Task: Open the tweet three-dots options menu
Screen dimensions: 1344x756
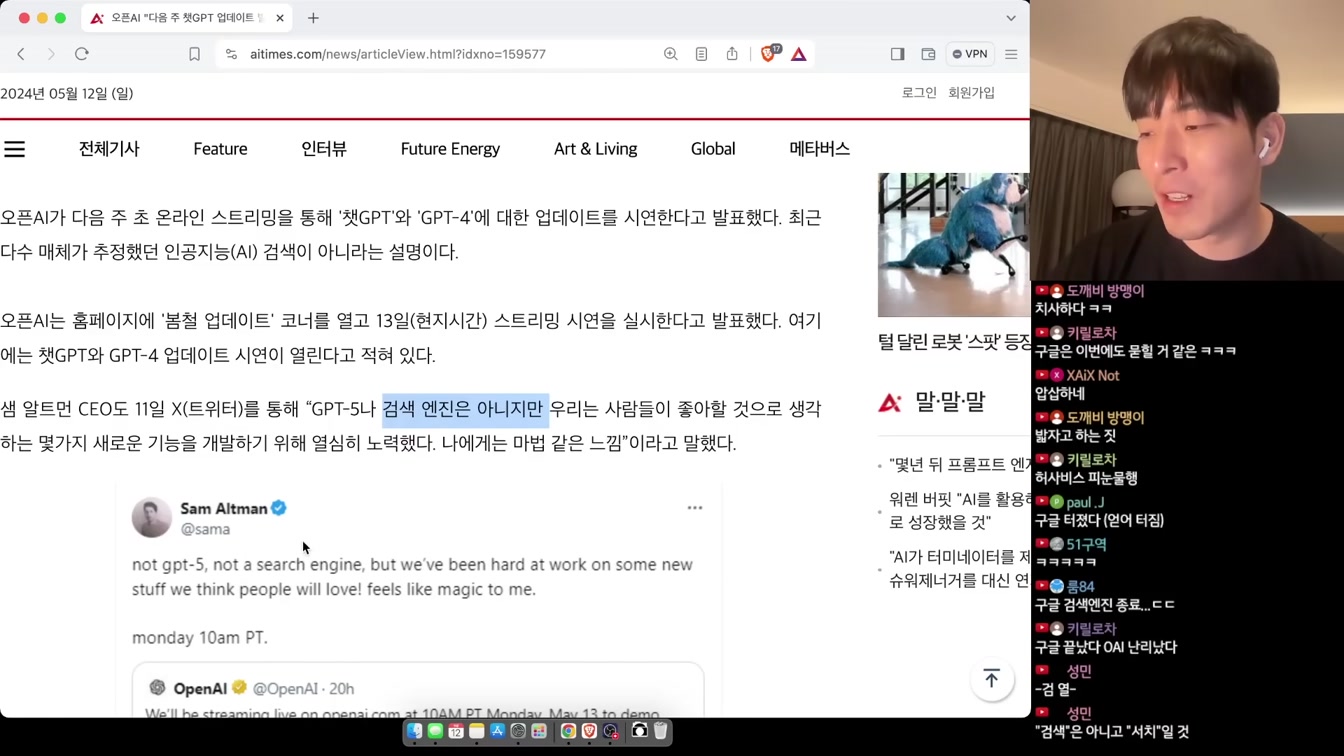Action: (695, 508)
